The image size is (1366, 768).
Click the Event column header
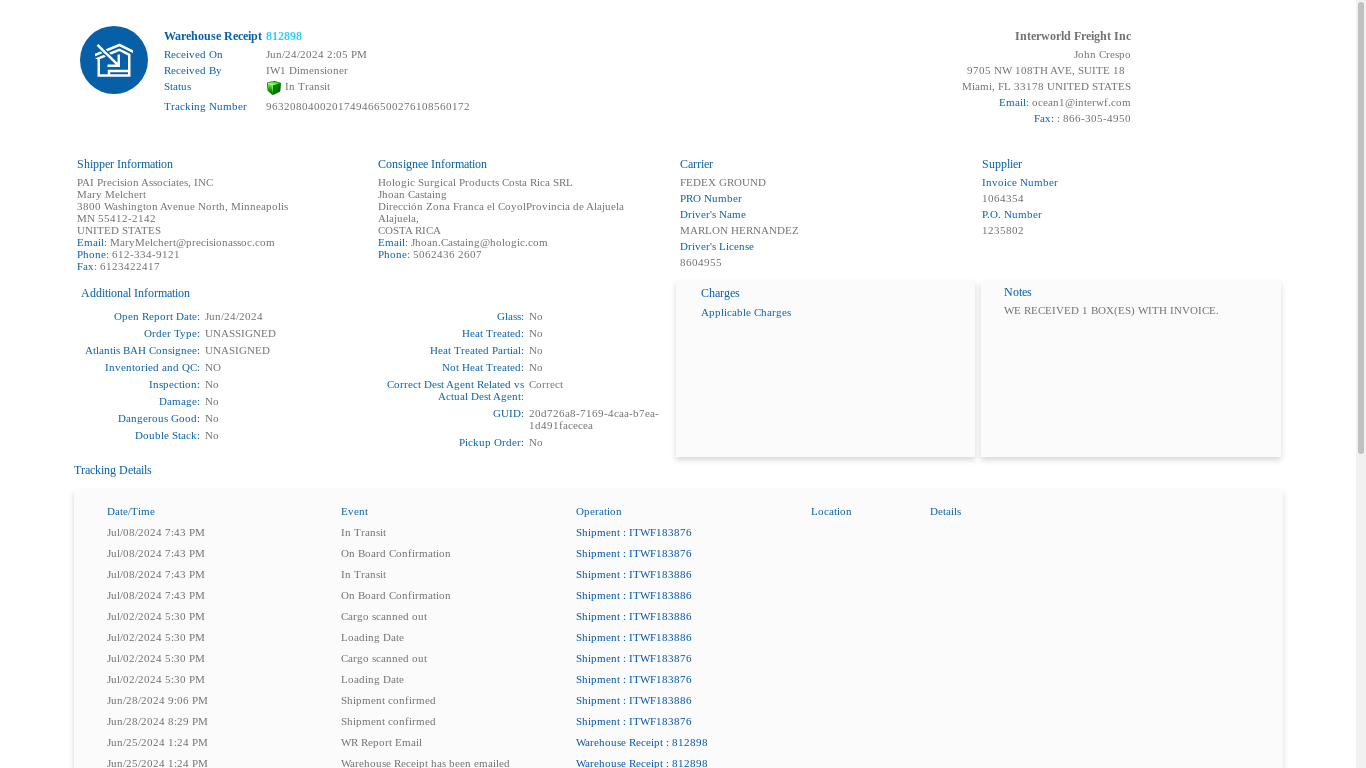354,511
